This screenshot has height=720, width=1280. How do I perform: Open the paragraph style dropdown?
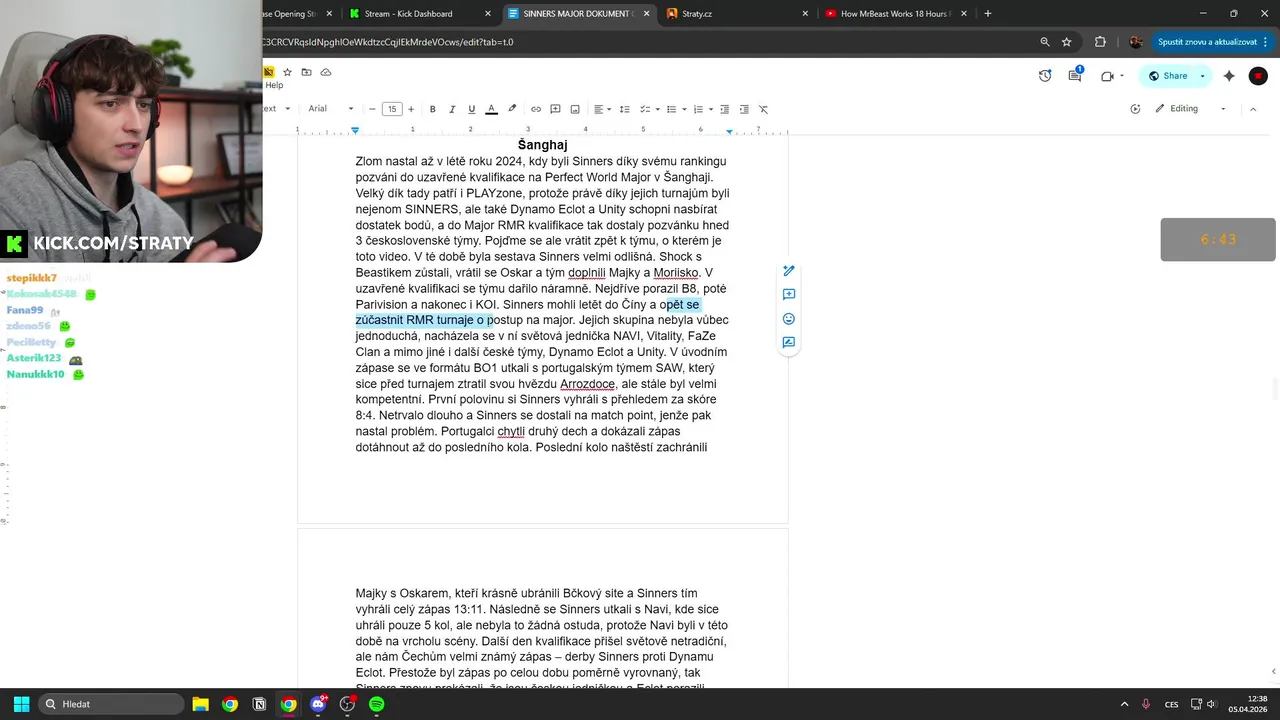click(x=277, y=109)
